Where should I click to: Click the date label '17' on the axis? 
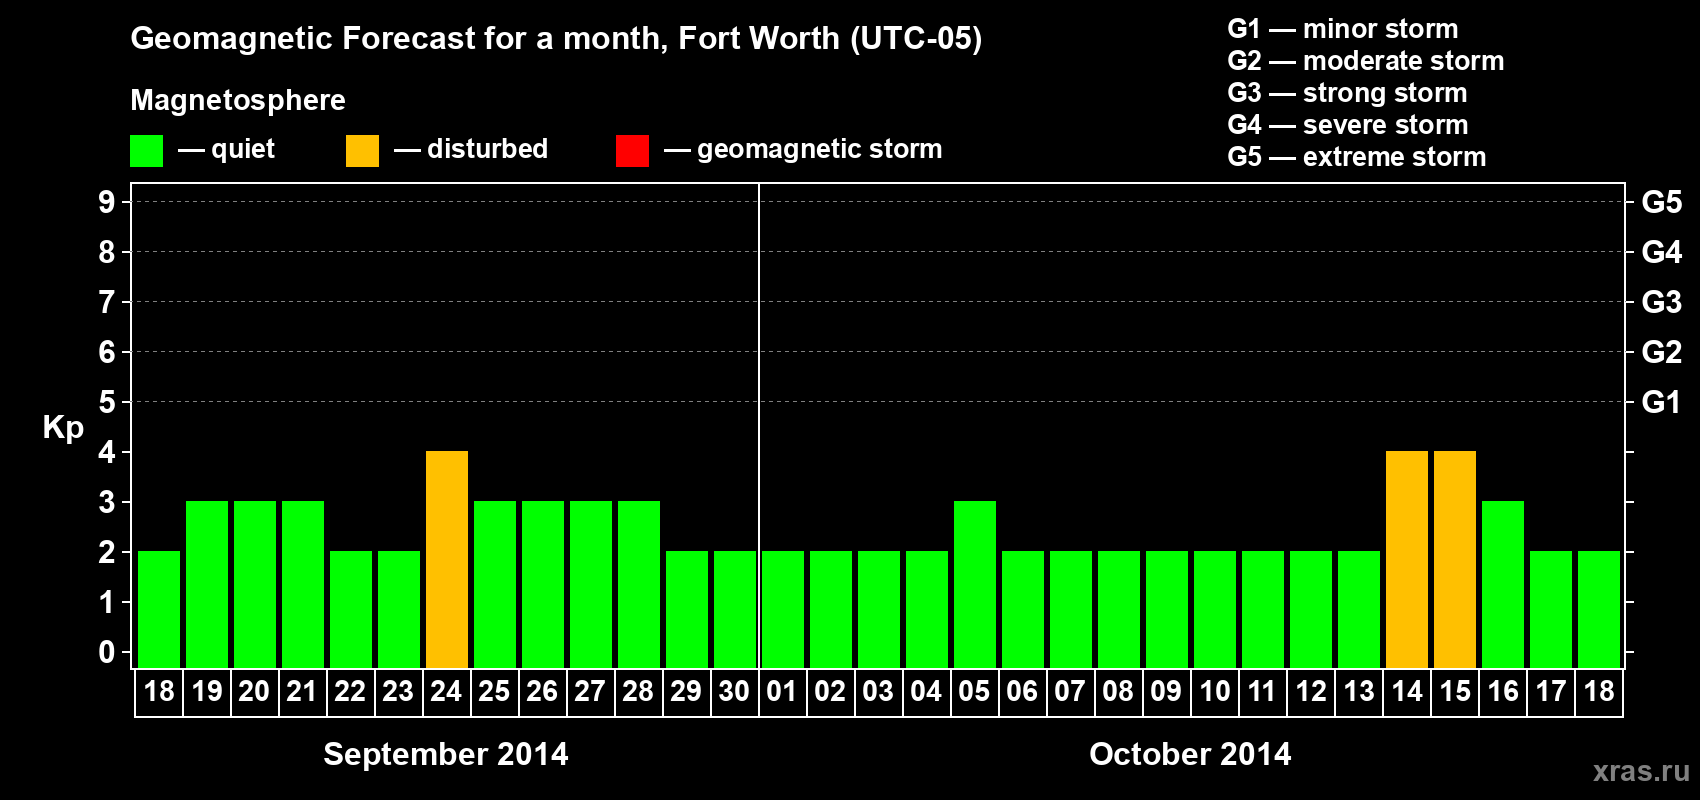(1551, 692)
